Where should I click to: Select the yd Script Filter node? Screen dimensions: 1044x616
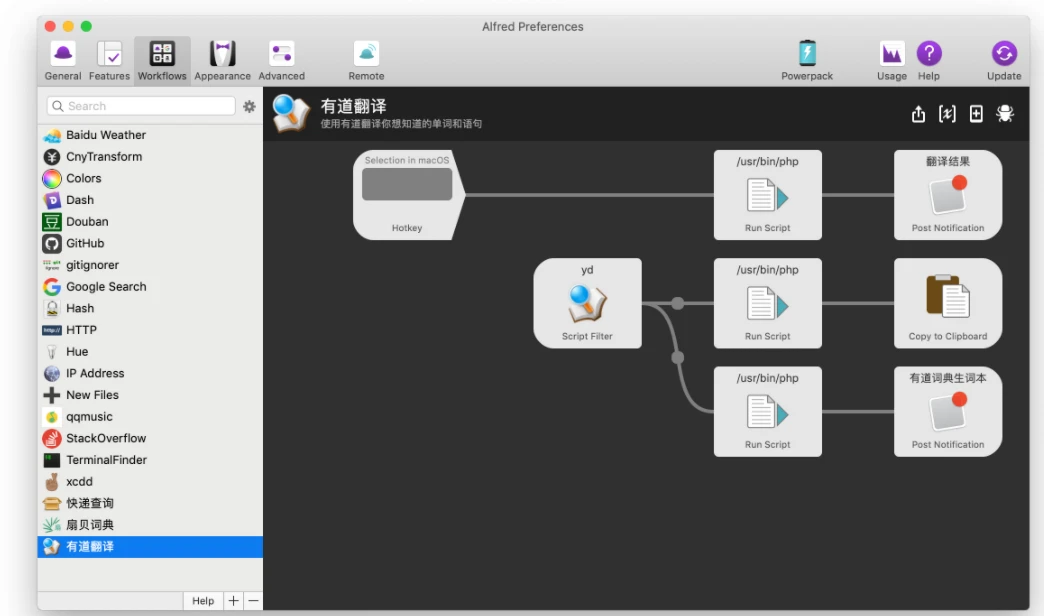point(587,303)
